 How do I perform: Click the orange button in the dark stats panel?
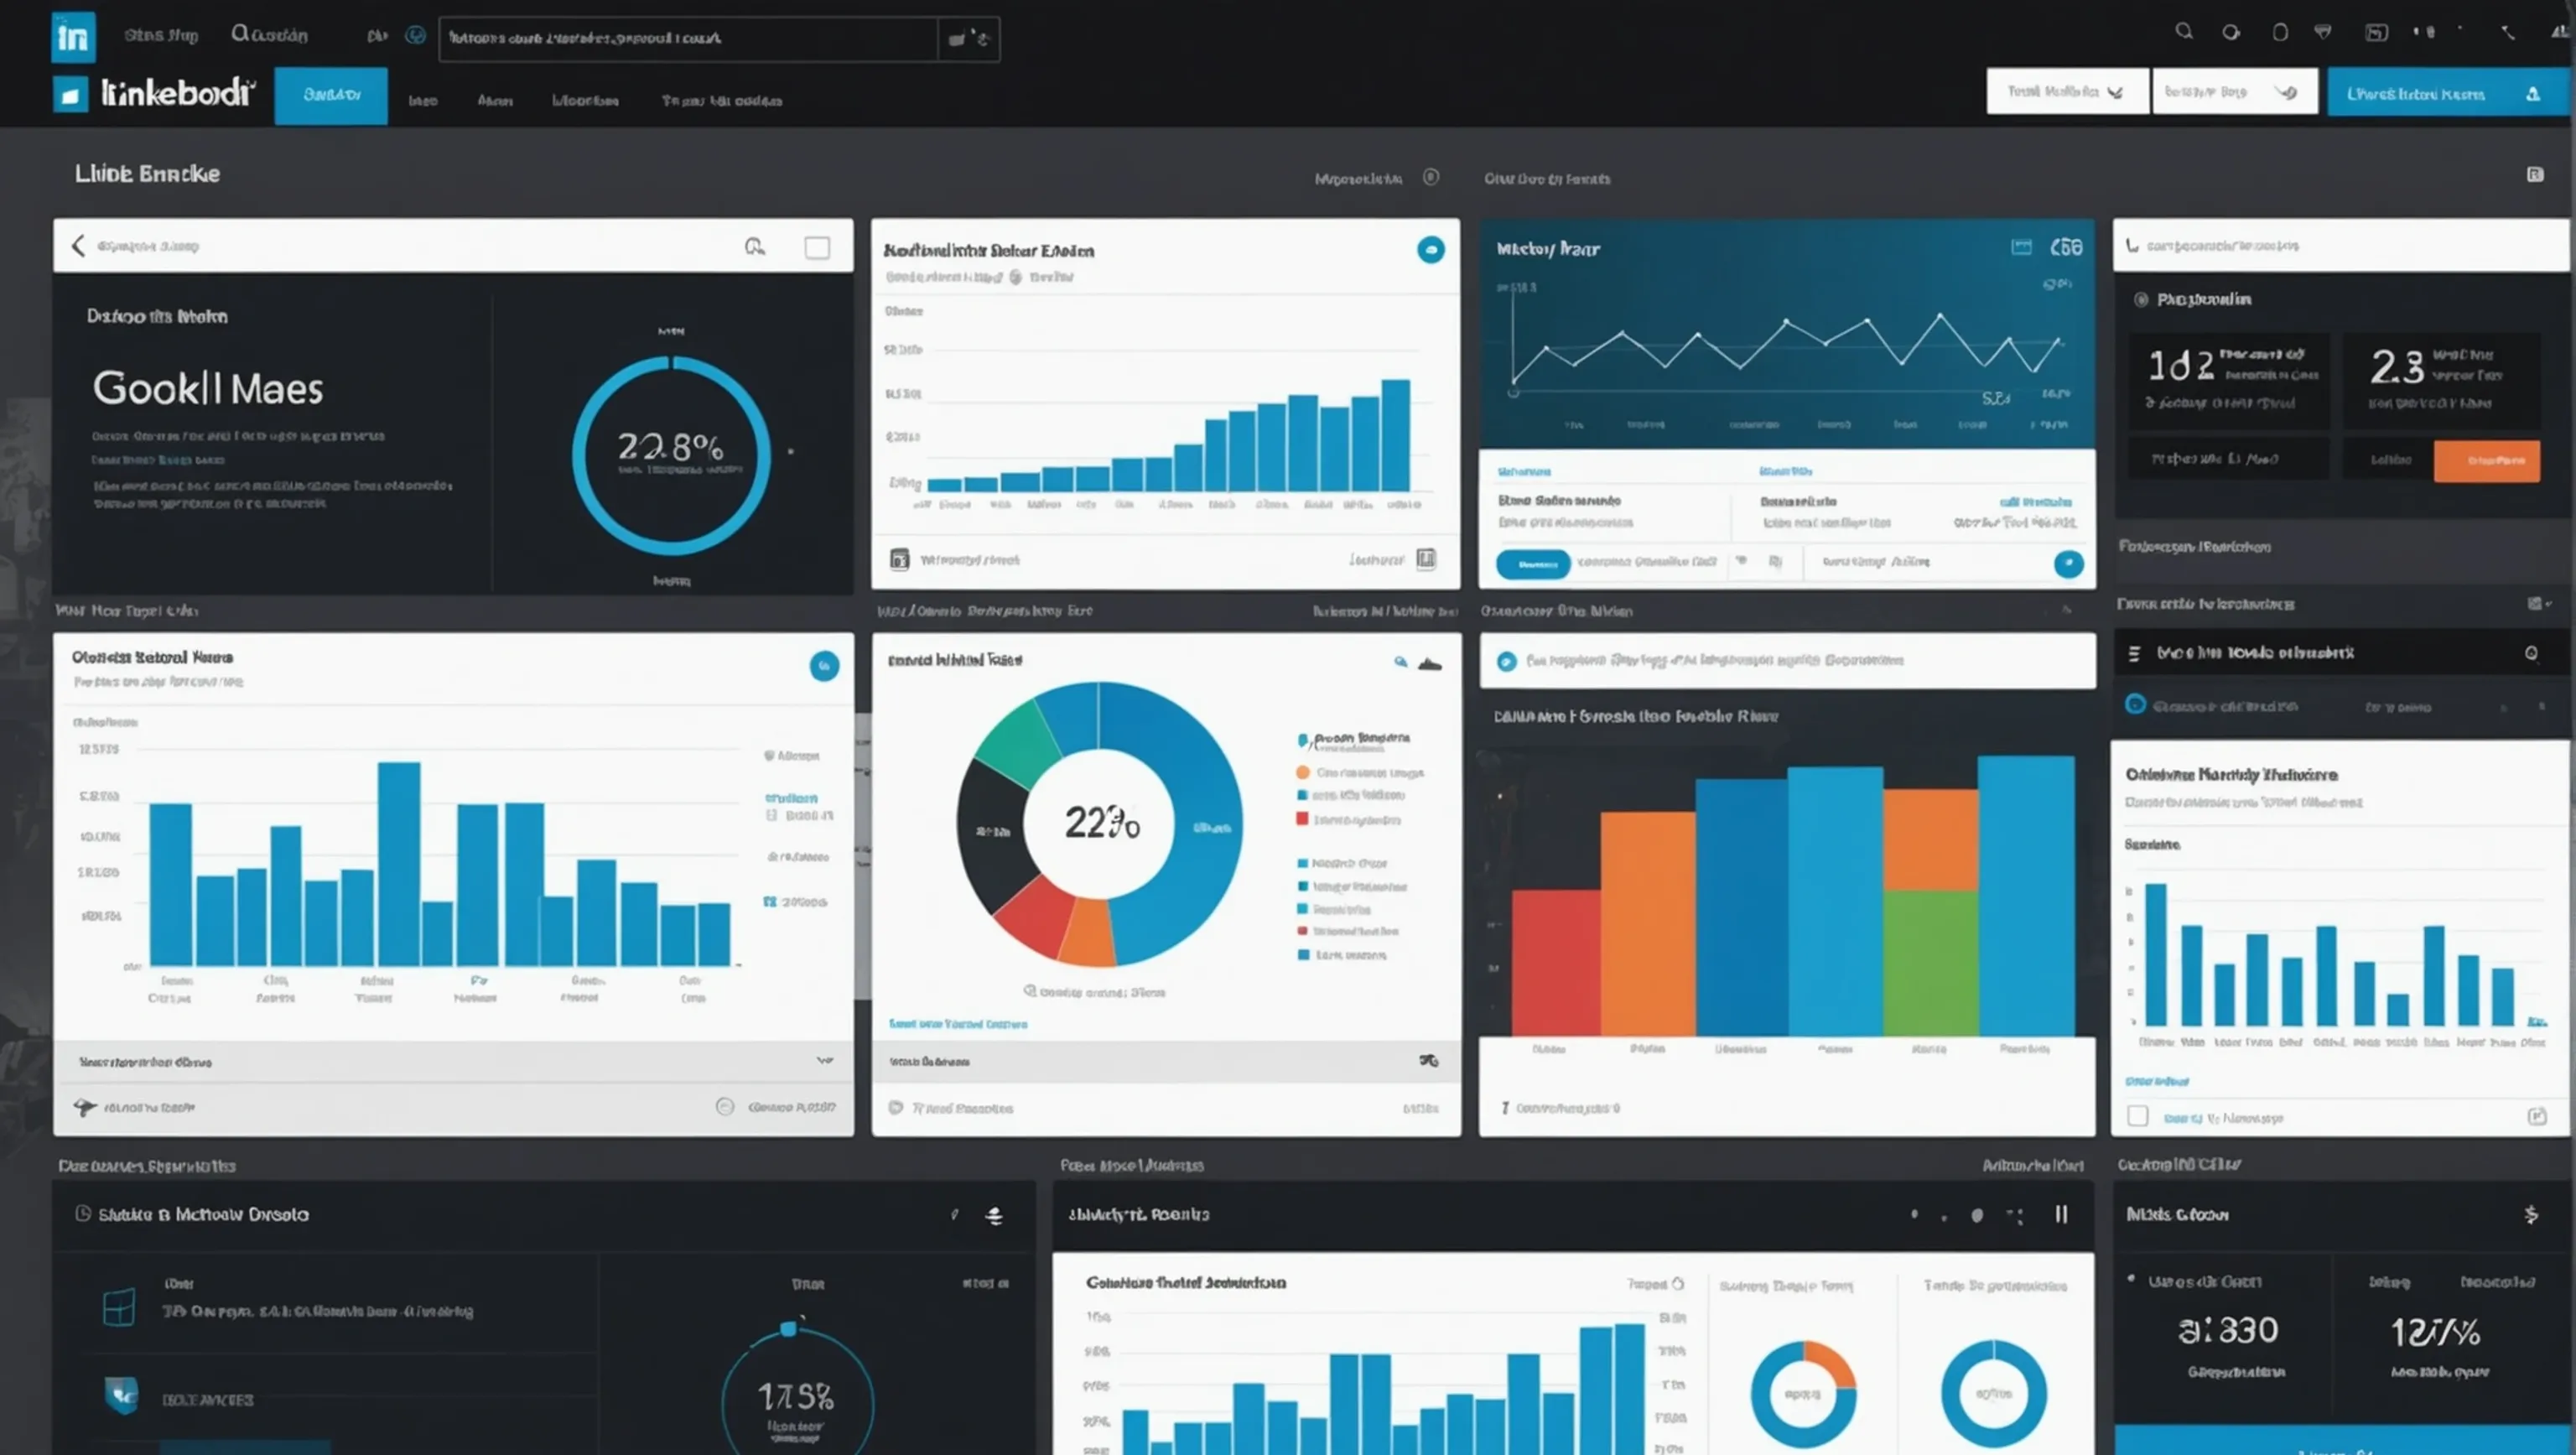[2486, 461]
